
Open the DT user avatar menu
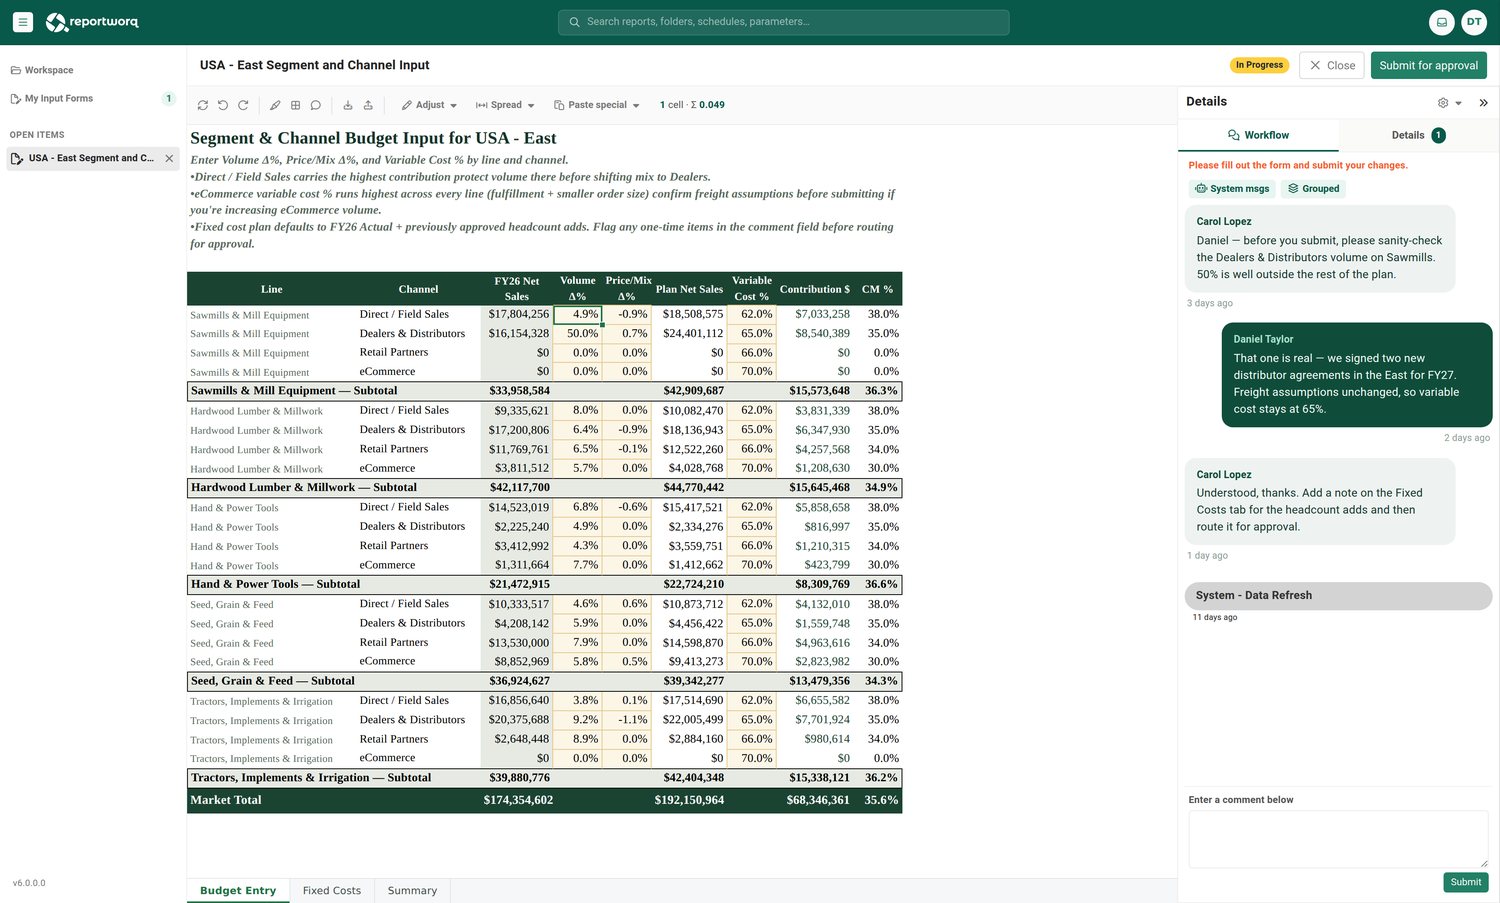tap(1474, 22)
